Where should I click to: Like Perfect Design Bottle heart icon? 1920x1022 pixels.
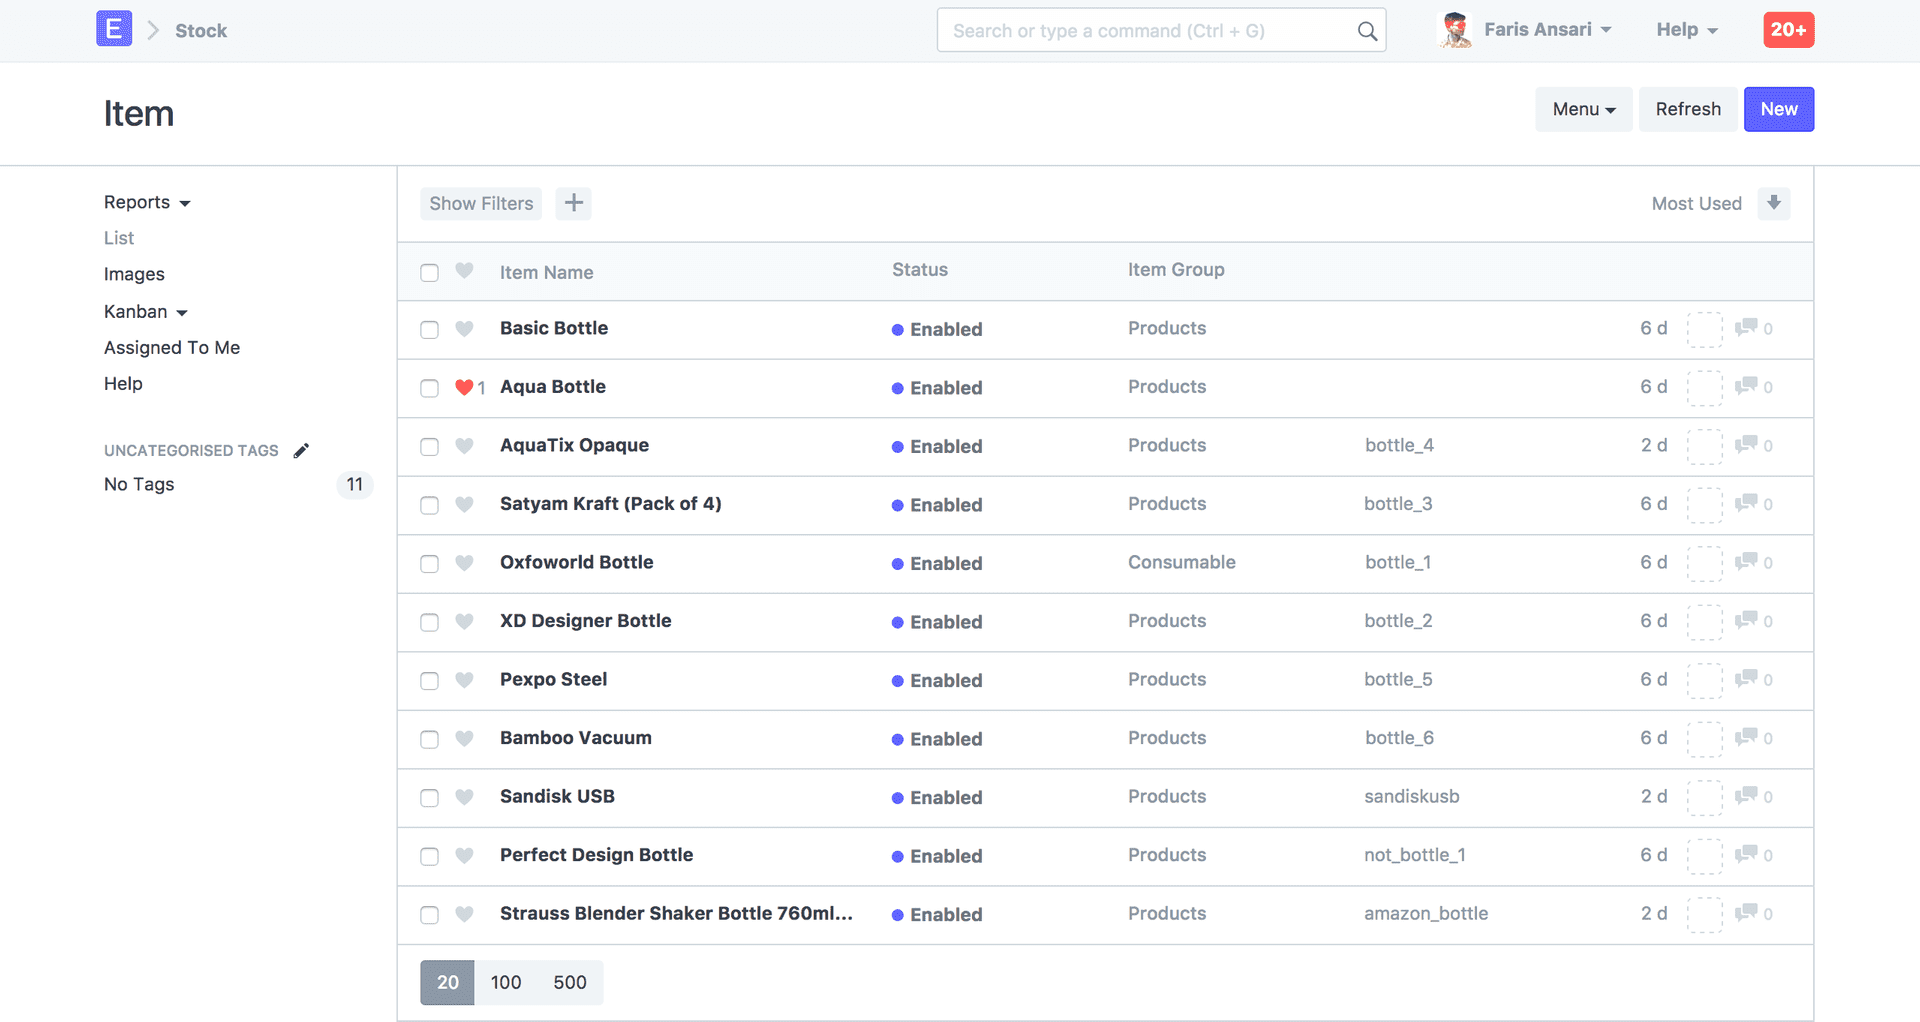click(x=464, y=855)
